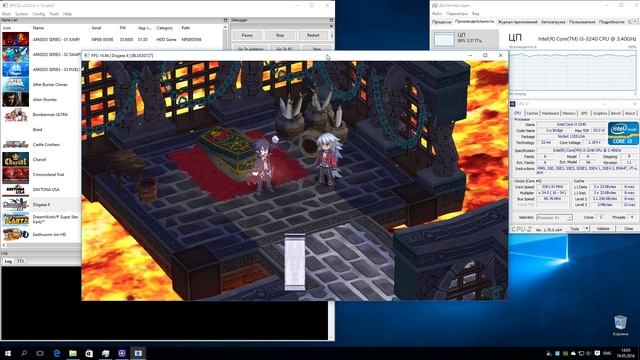Switch to CPU-Z Mainboard tab

pos(550,113)
